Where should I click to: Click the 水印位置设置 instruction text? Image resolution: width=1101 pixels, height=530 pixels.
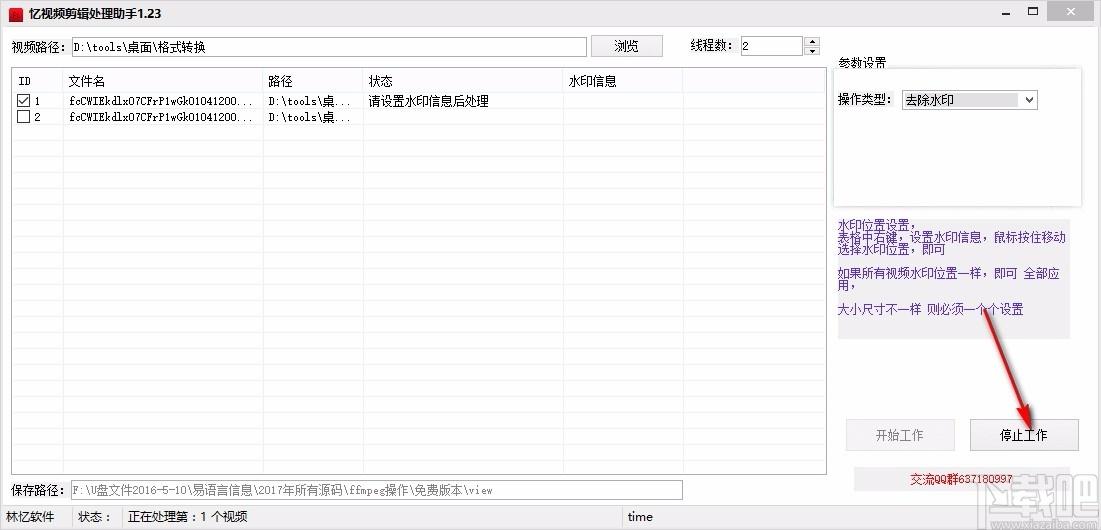pos(876,225)
